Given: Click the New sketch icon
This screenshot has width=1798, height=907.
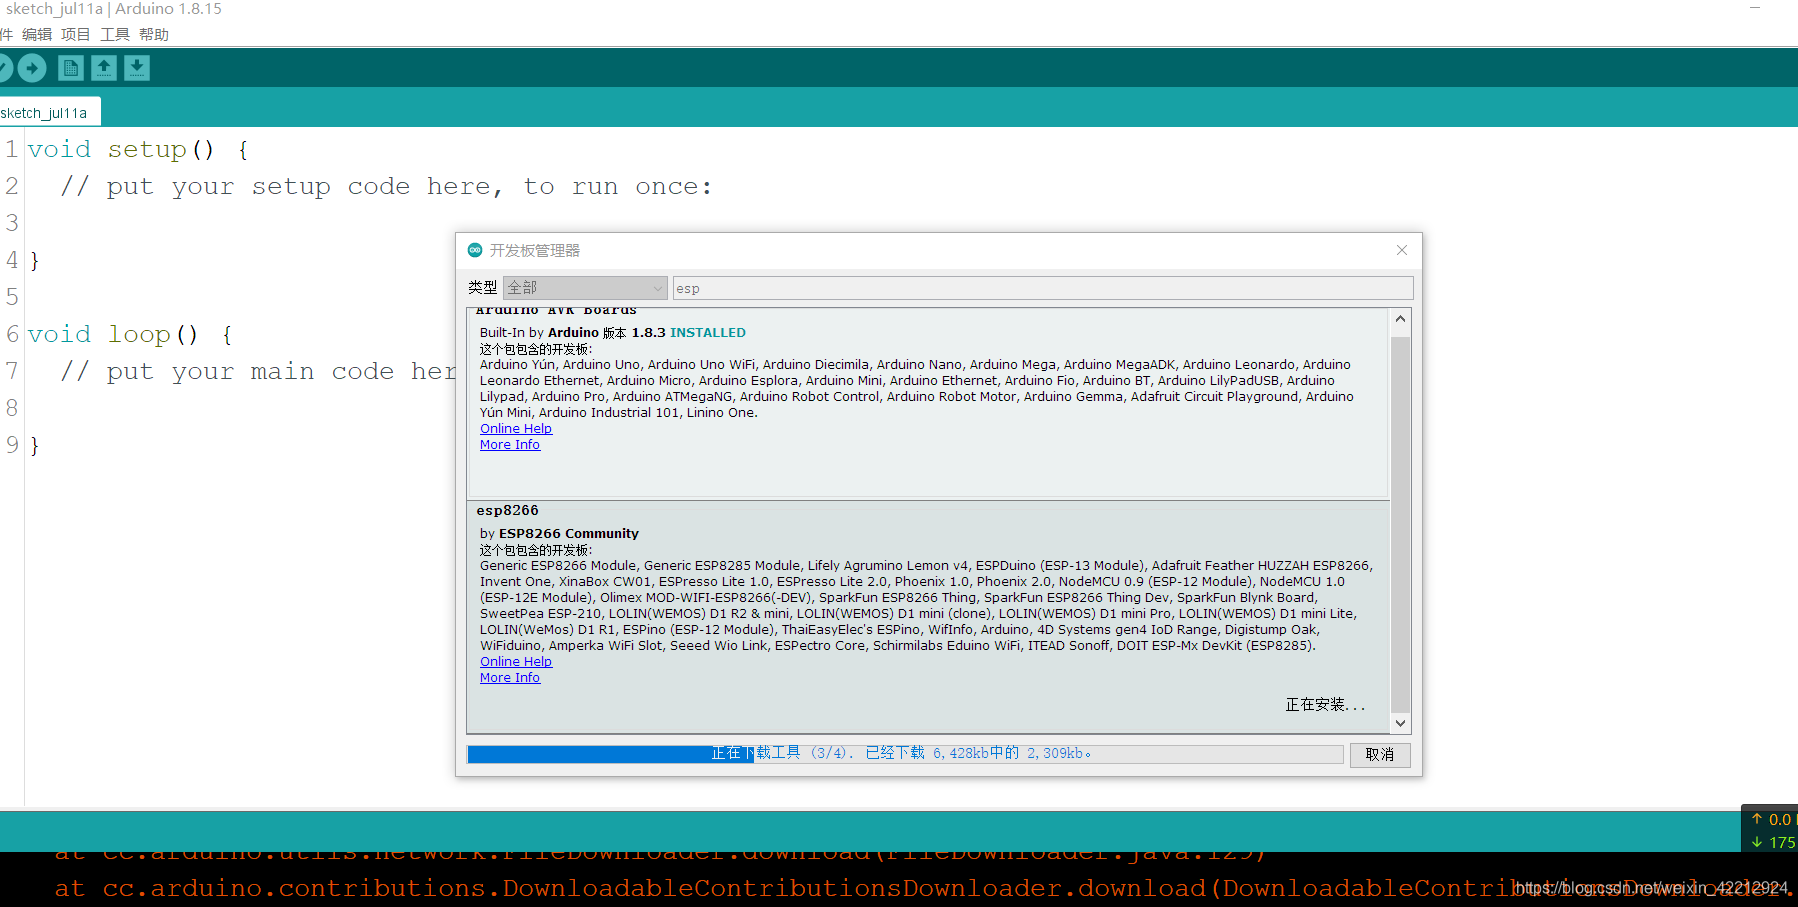Looking at the screenshot, I should coord(70,68).
